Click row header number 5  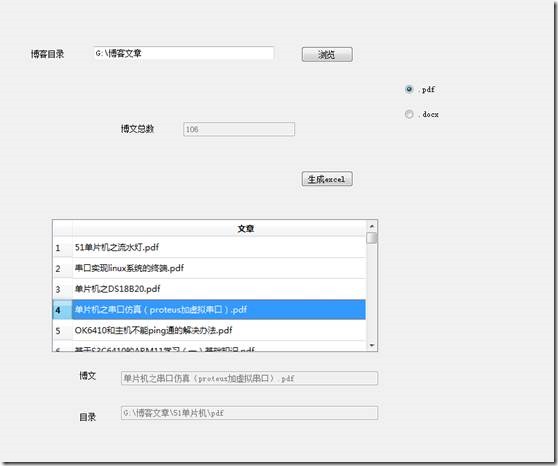pos(63,331)
